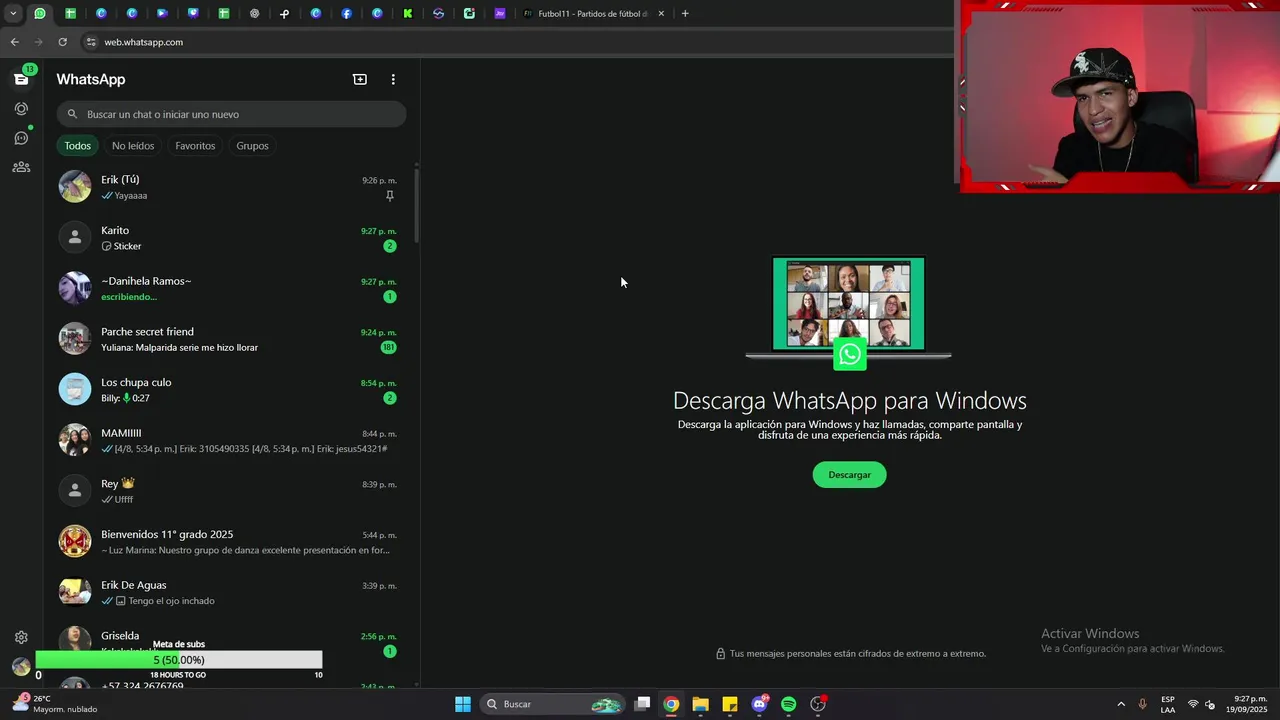Open Discord from the taskbar
Viewport: 1280px width, 720px height.
759,704
